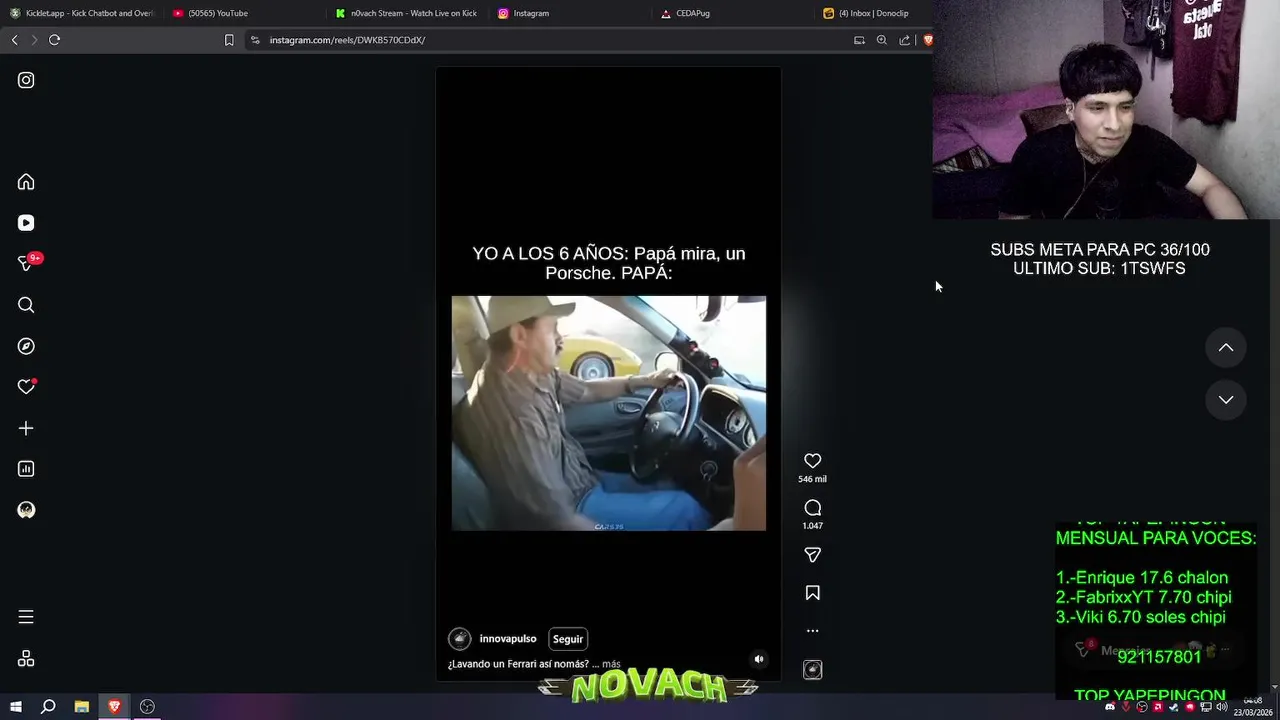This screenshot has height=720, width=1280.
Task: Like the reel with heart icon
Action: coord(813,461)
